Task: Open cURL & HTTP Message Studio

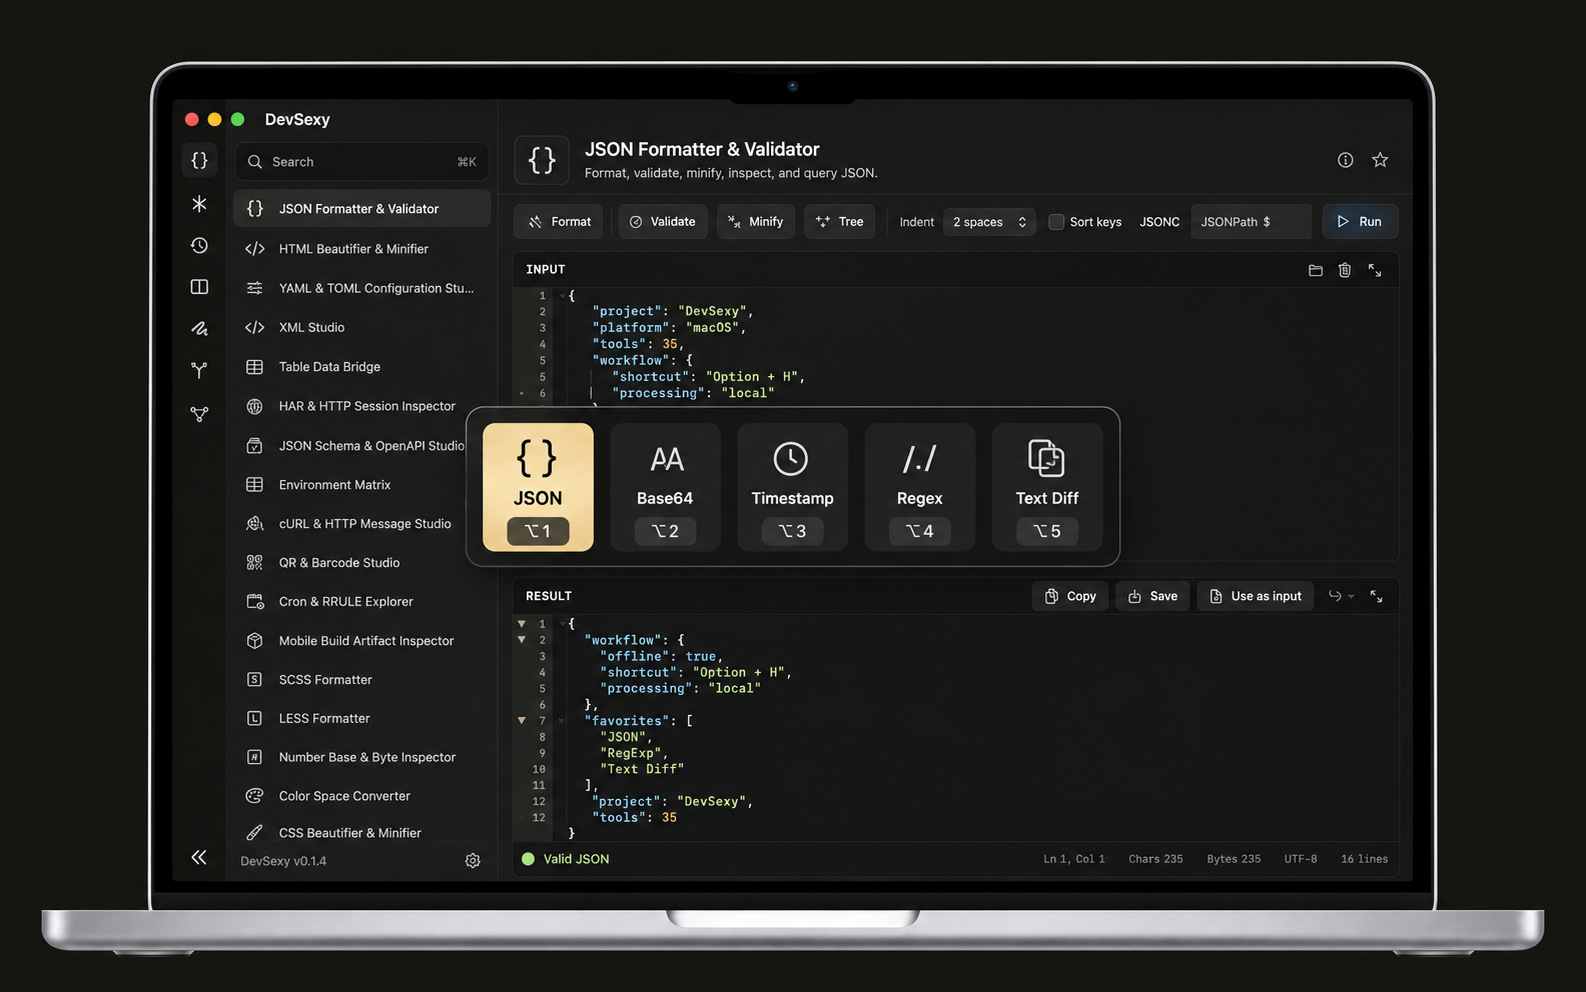Action: 350,524
